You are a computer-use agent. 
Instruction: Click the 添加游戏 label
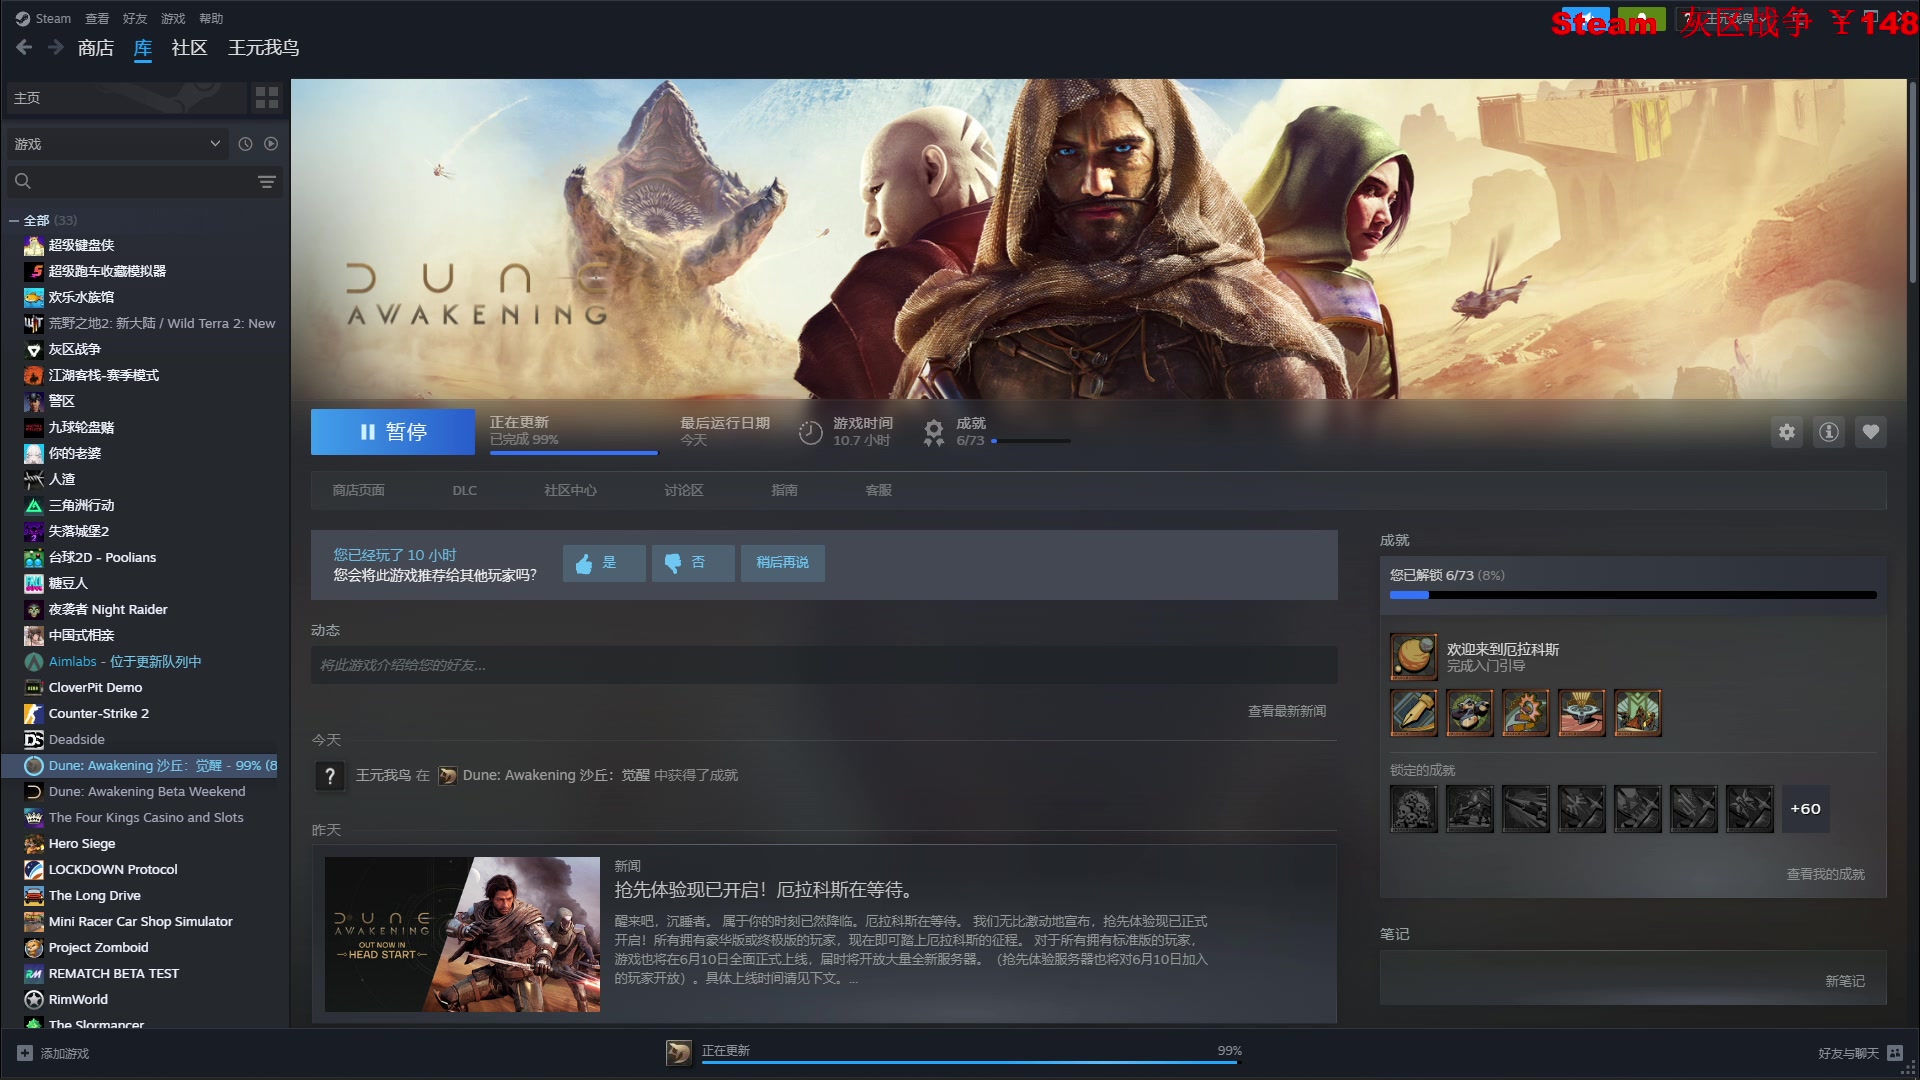pos(65,1053)
